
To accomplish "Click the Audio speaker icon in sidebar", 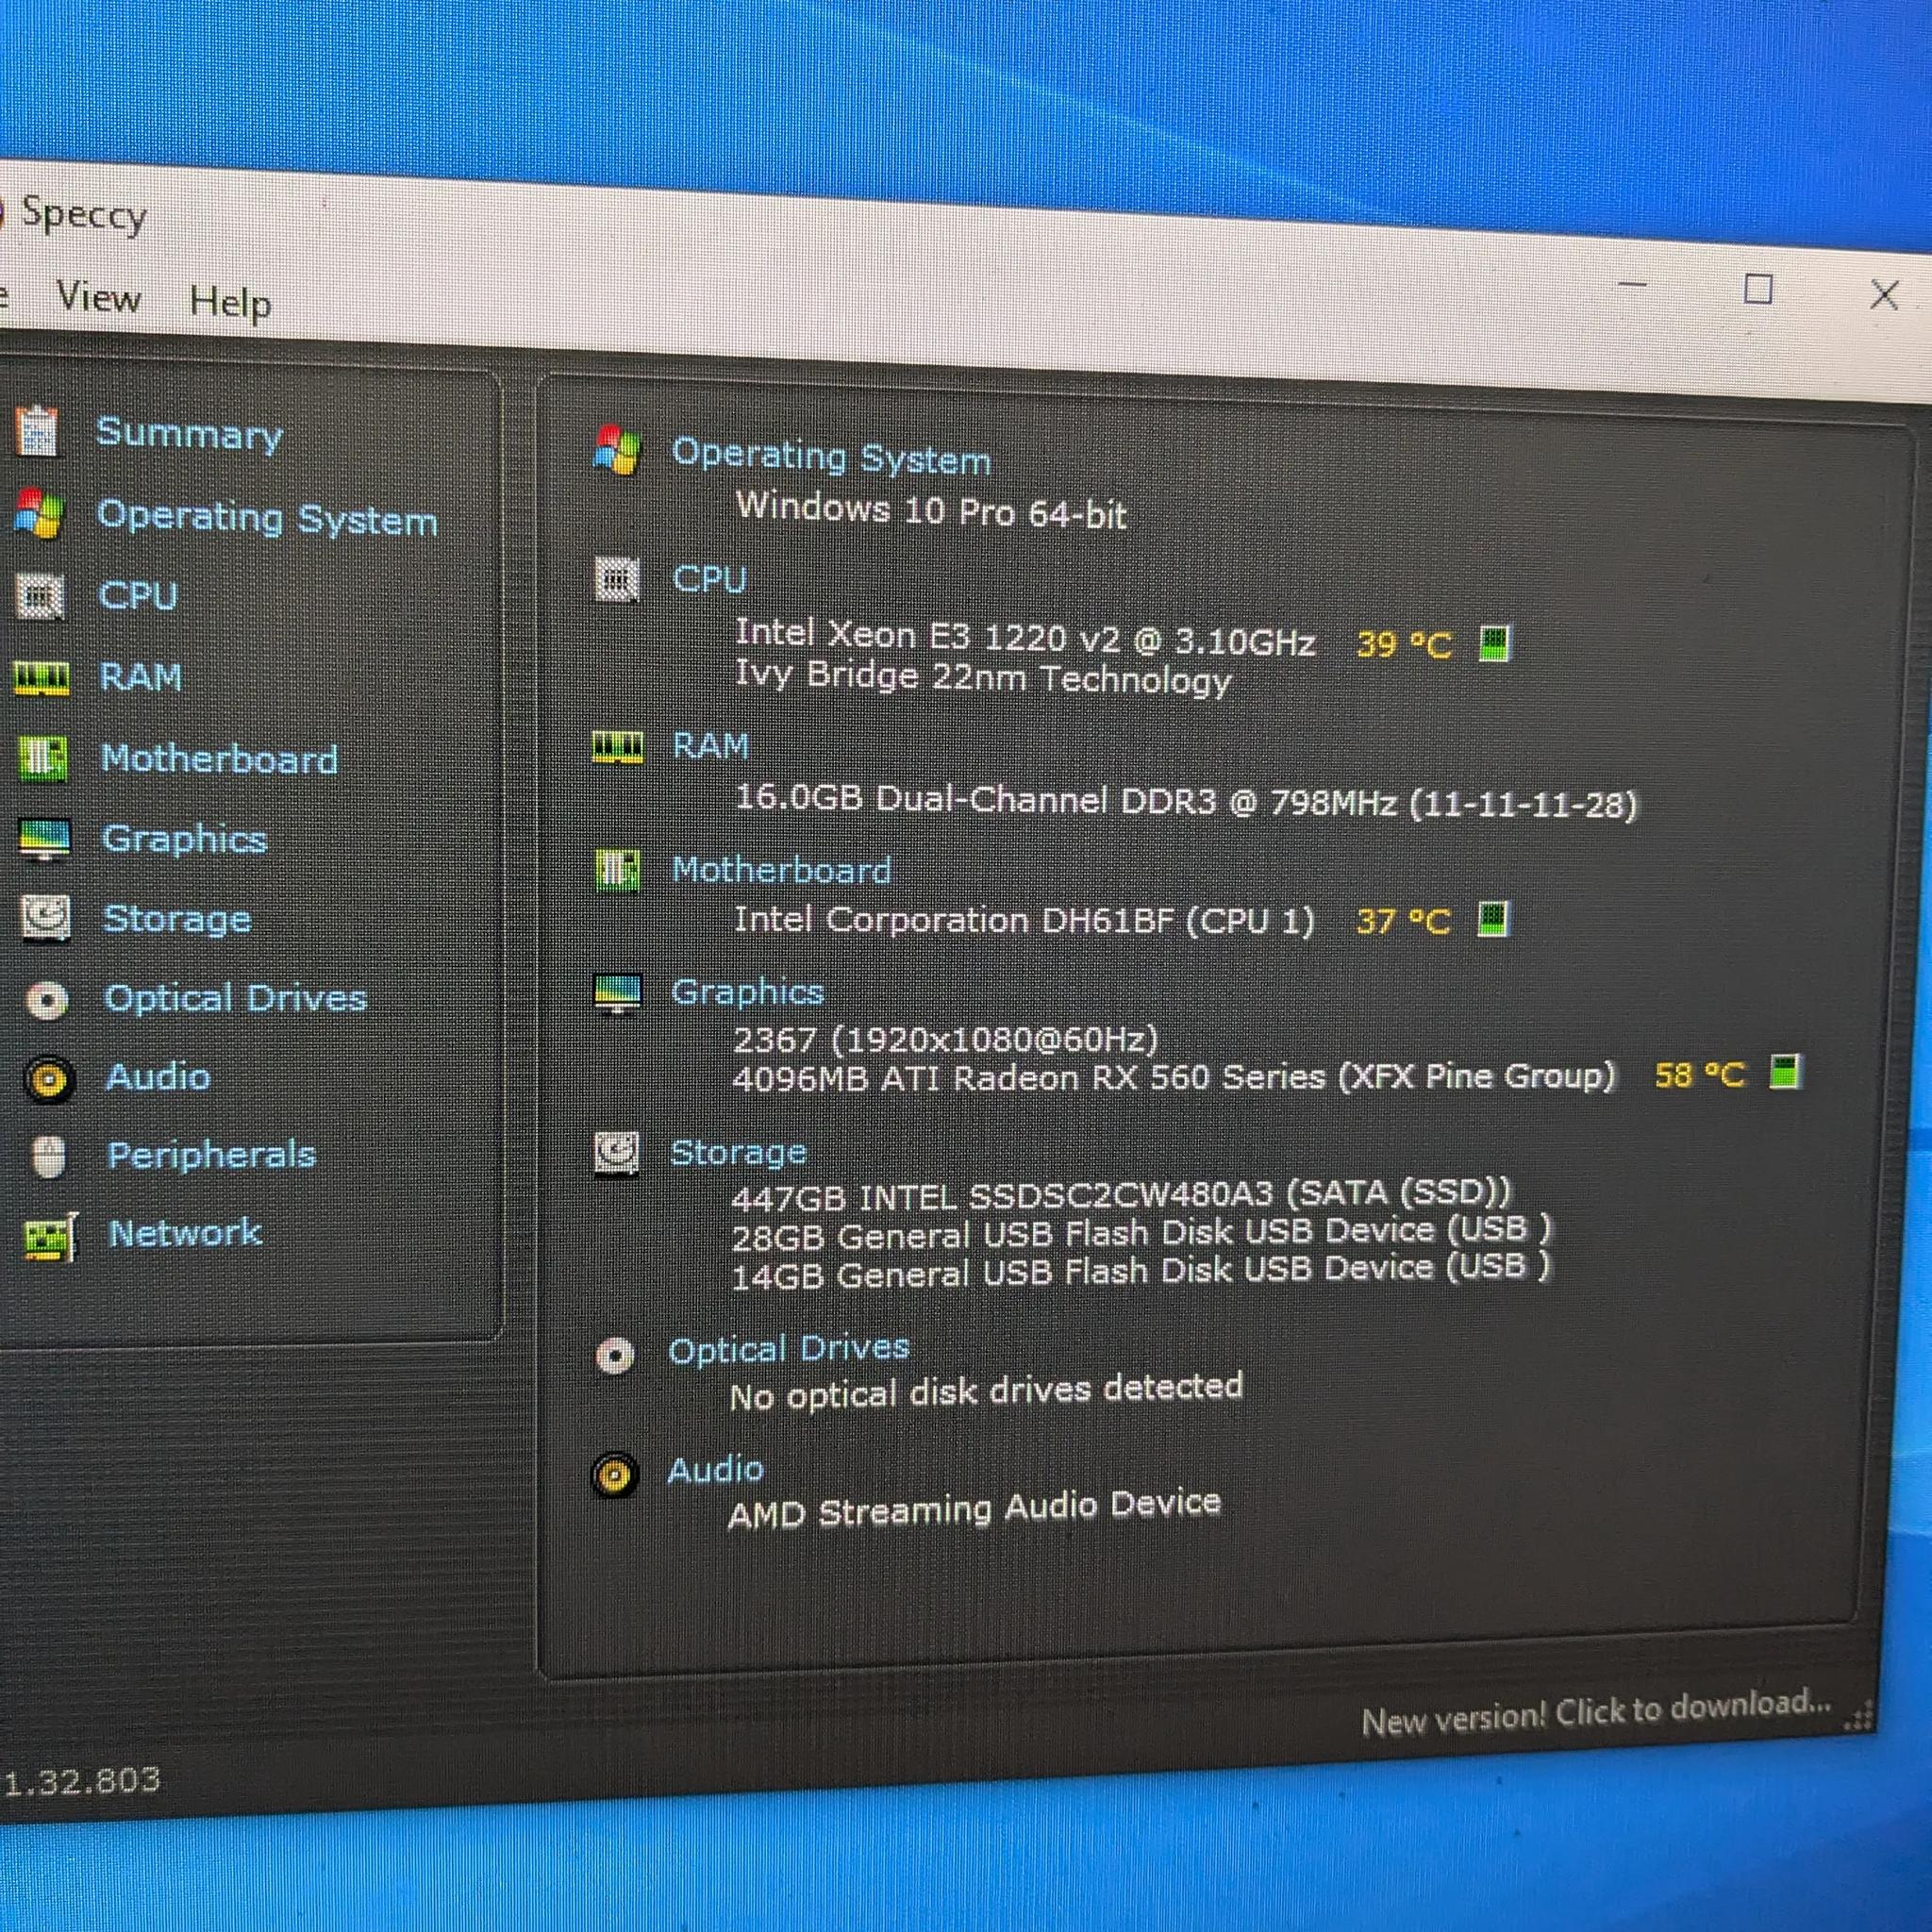I will pos(48,1079).
